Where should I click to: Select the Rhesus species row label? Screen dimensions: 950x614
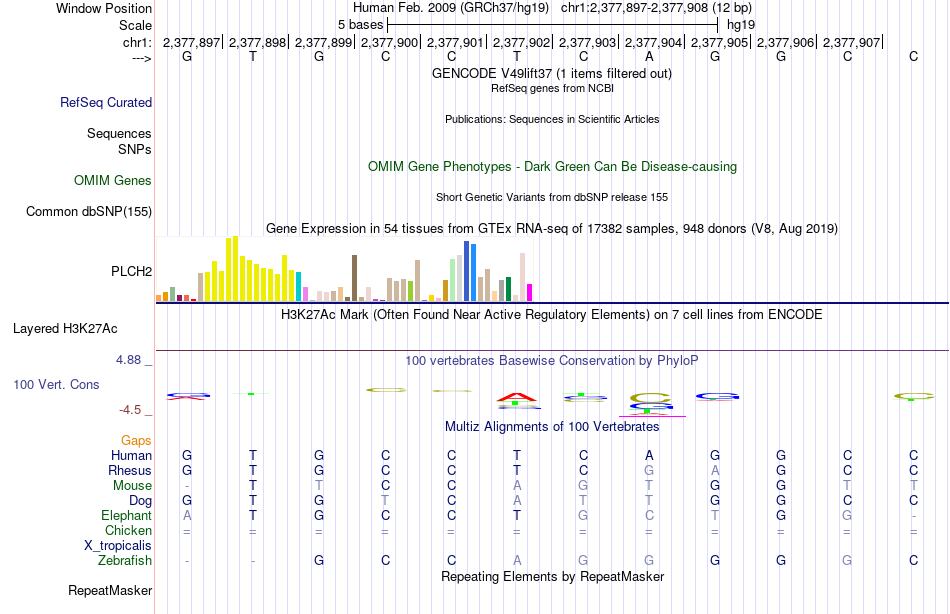[x=130, y=470]
